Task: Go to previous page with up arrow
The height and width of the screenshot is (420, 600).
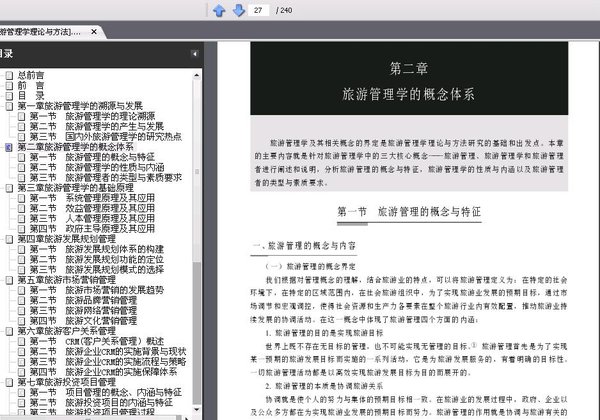Action: [x=219, y=11]
